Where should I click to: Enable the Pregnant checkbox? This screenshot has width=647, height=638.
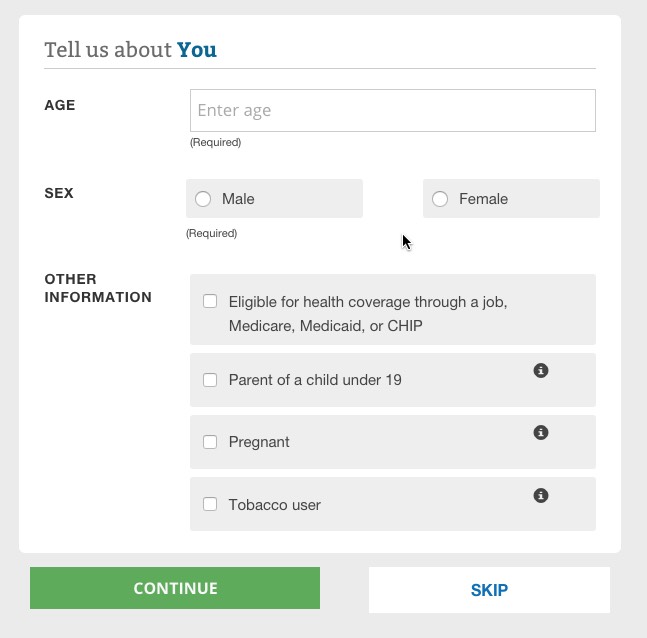210,442
